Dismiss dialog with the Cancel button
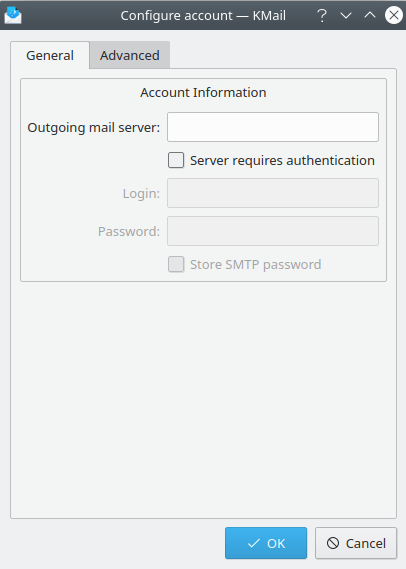Screen dimensions: 406x569 [x=356, y=543]
